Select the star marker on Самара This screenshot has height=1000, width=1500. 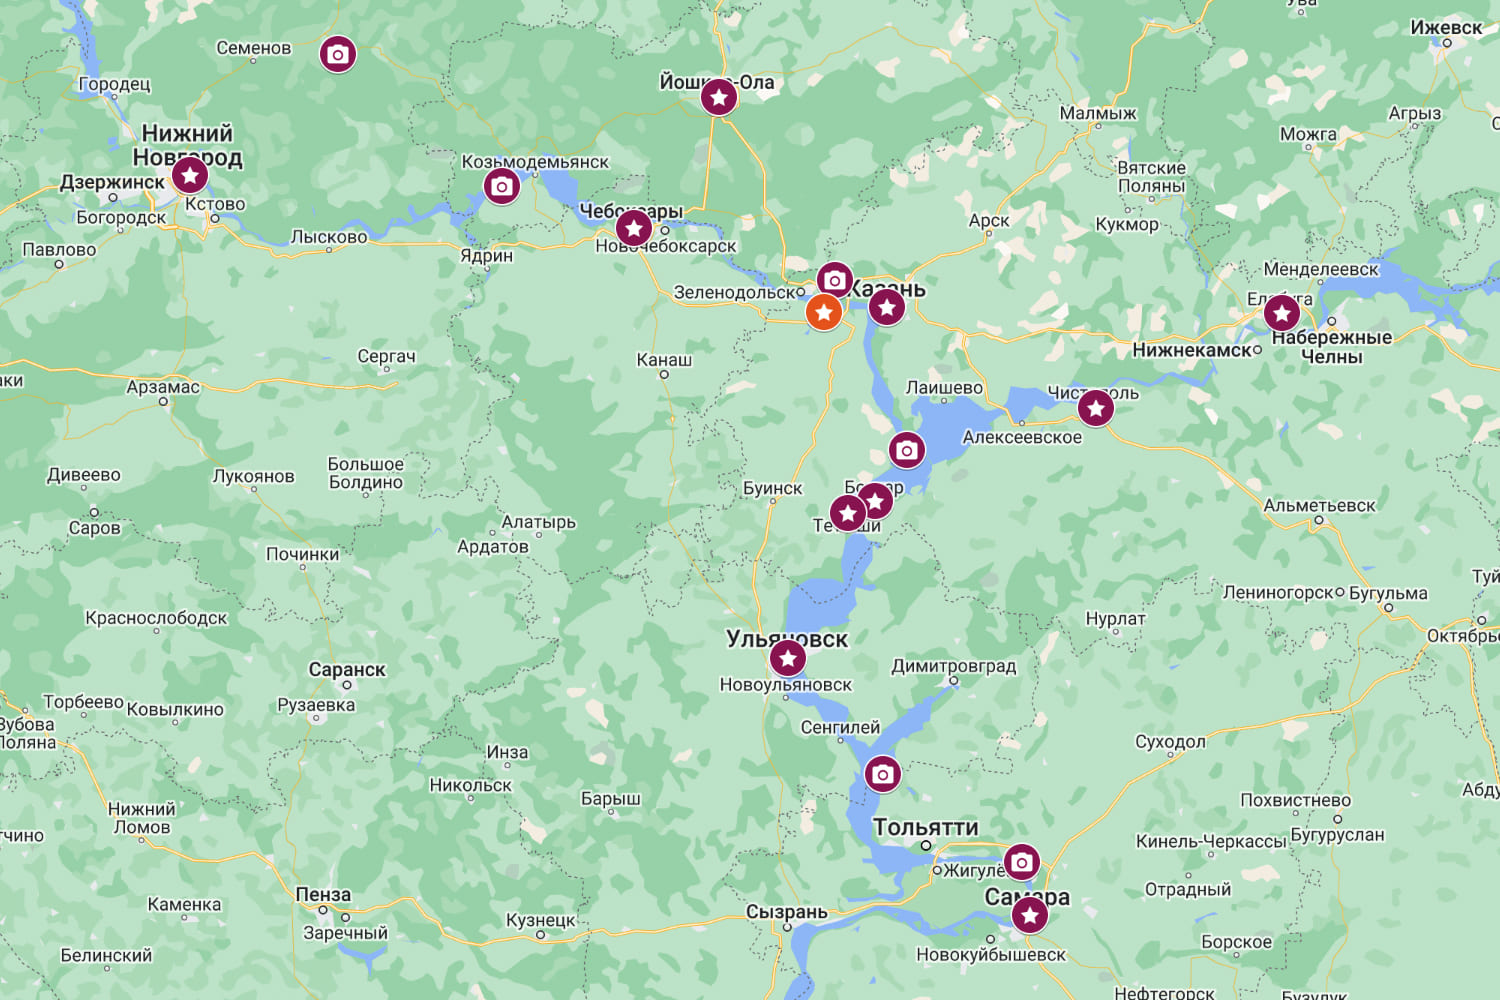coord(1029,914)
